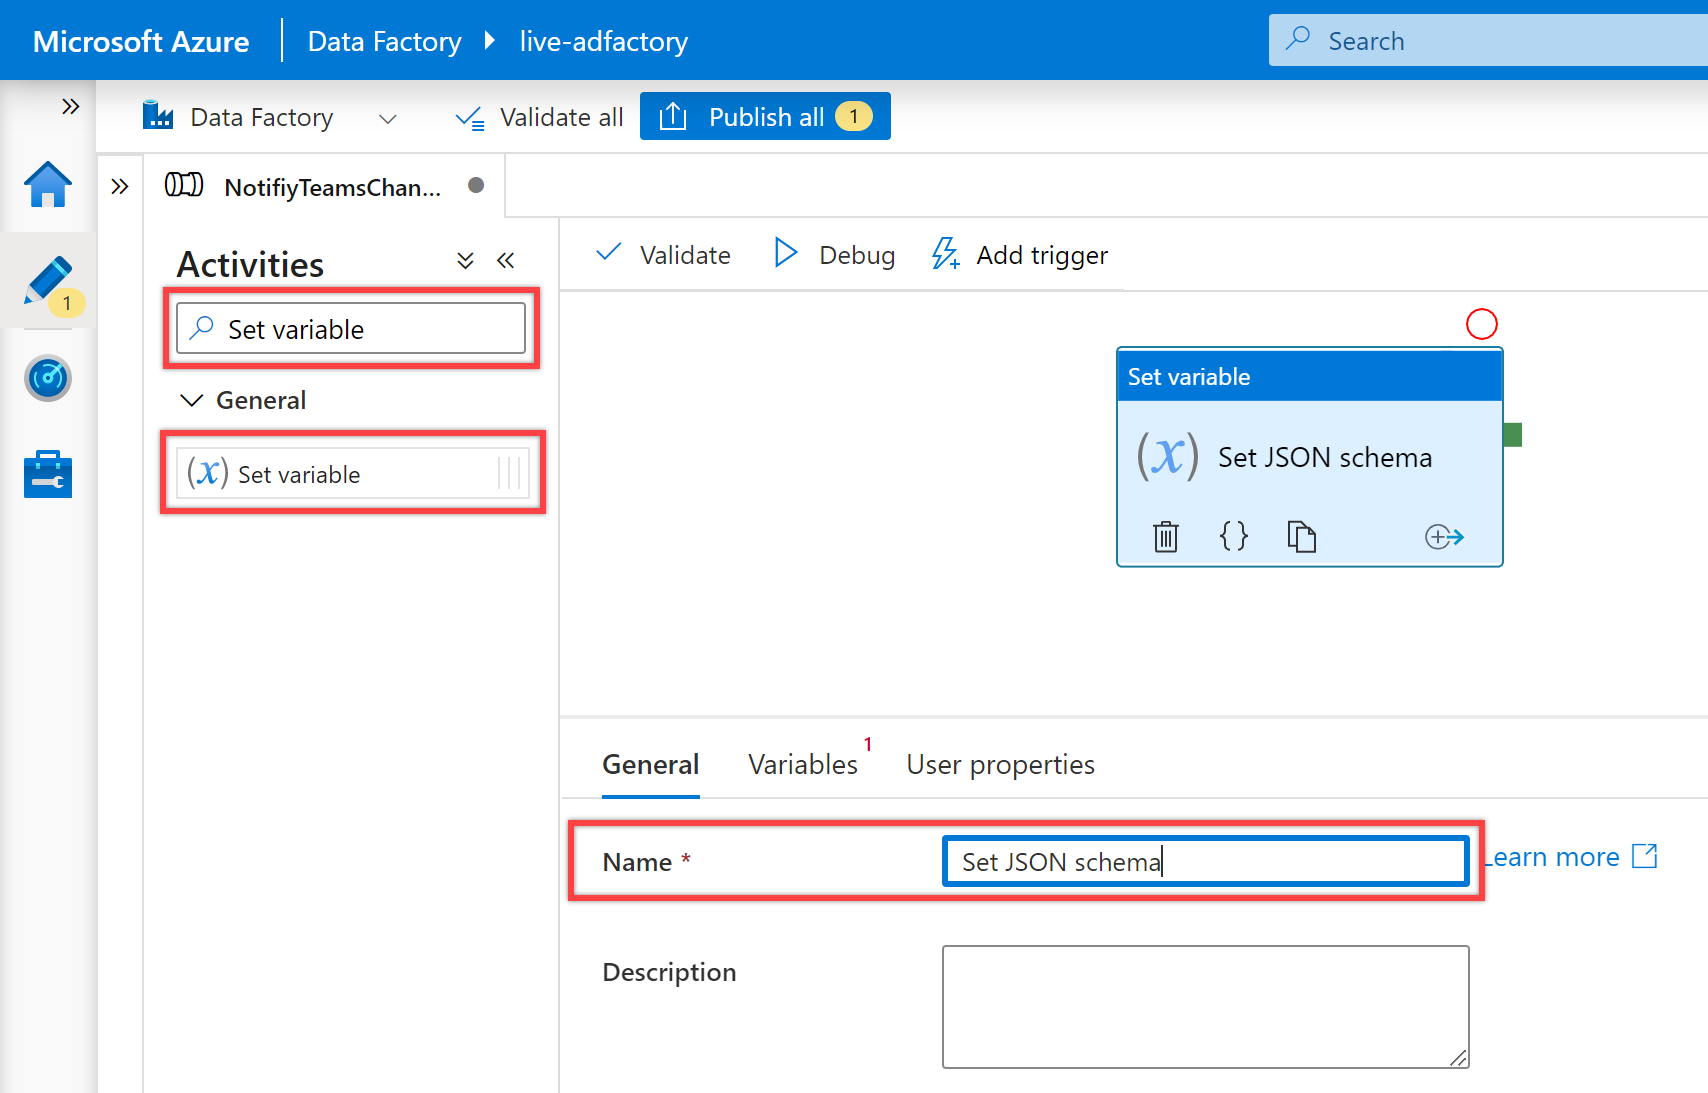
Task: Open the Author pencil hub
Action: tap(48, 281)
